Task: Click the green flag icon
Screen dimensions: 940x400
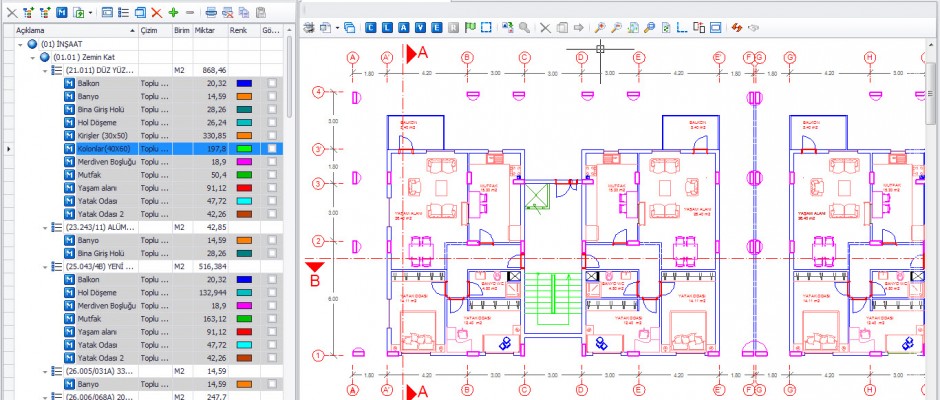Action: pos(470,28)
